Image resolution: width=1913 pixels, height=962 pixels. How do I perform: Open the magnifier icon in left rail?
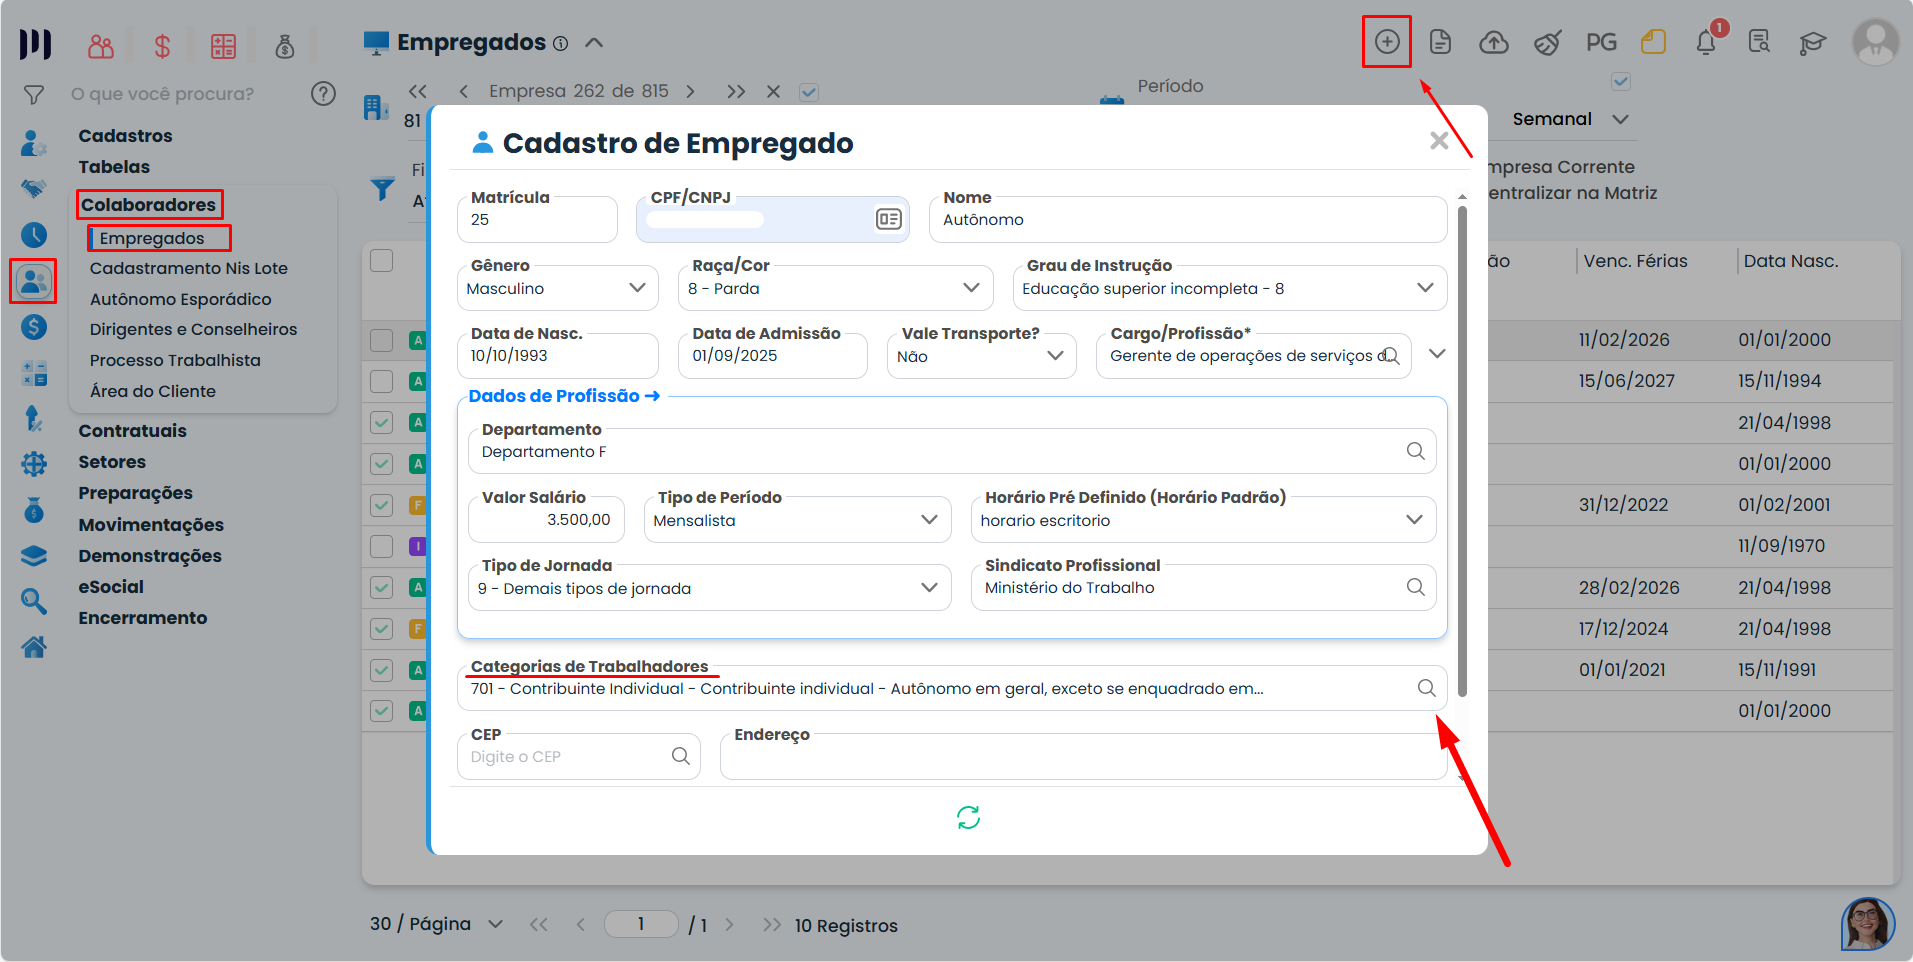pos(34,600)
